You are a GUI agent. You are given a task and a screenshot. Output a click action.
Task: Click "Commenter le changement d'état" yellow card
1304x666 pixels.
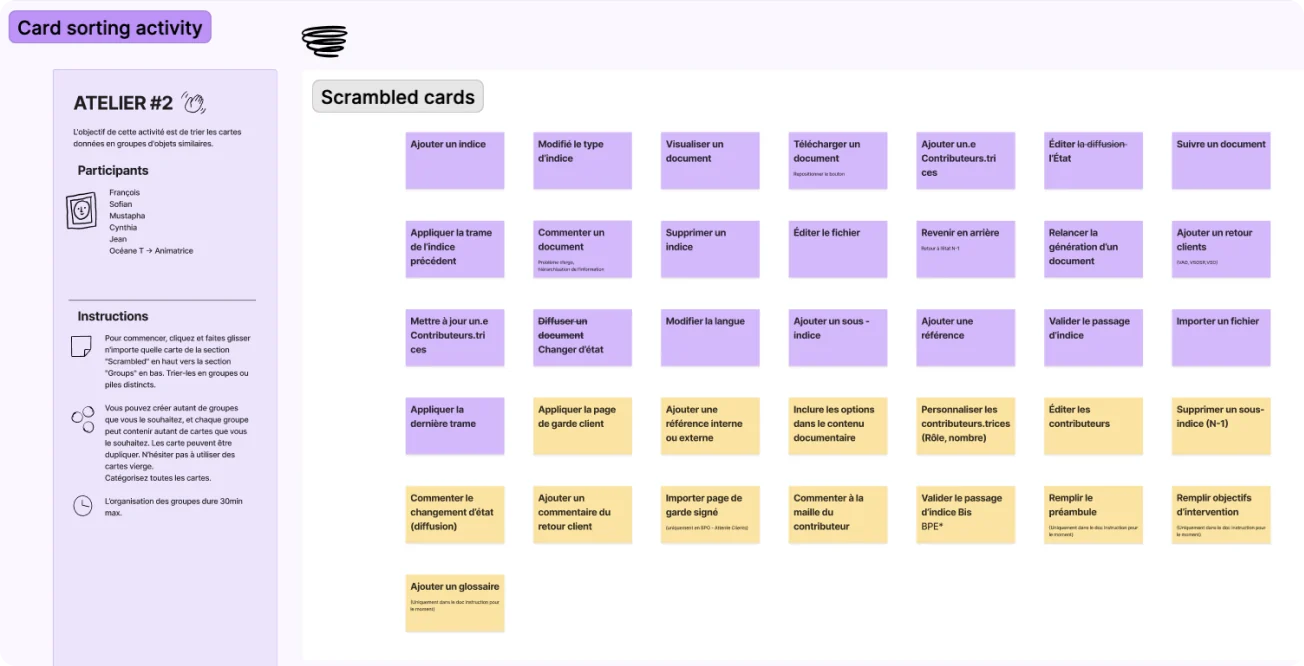point(455,515)
